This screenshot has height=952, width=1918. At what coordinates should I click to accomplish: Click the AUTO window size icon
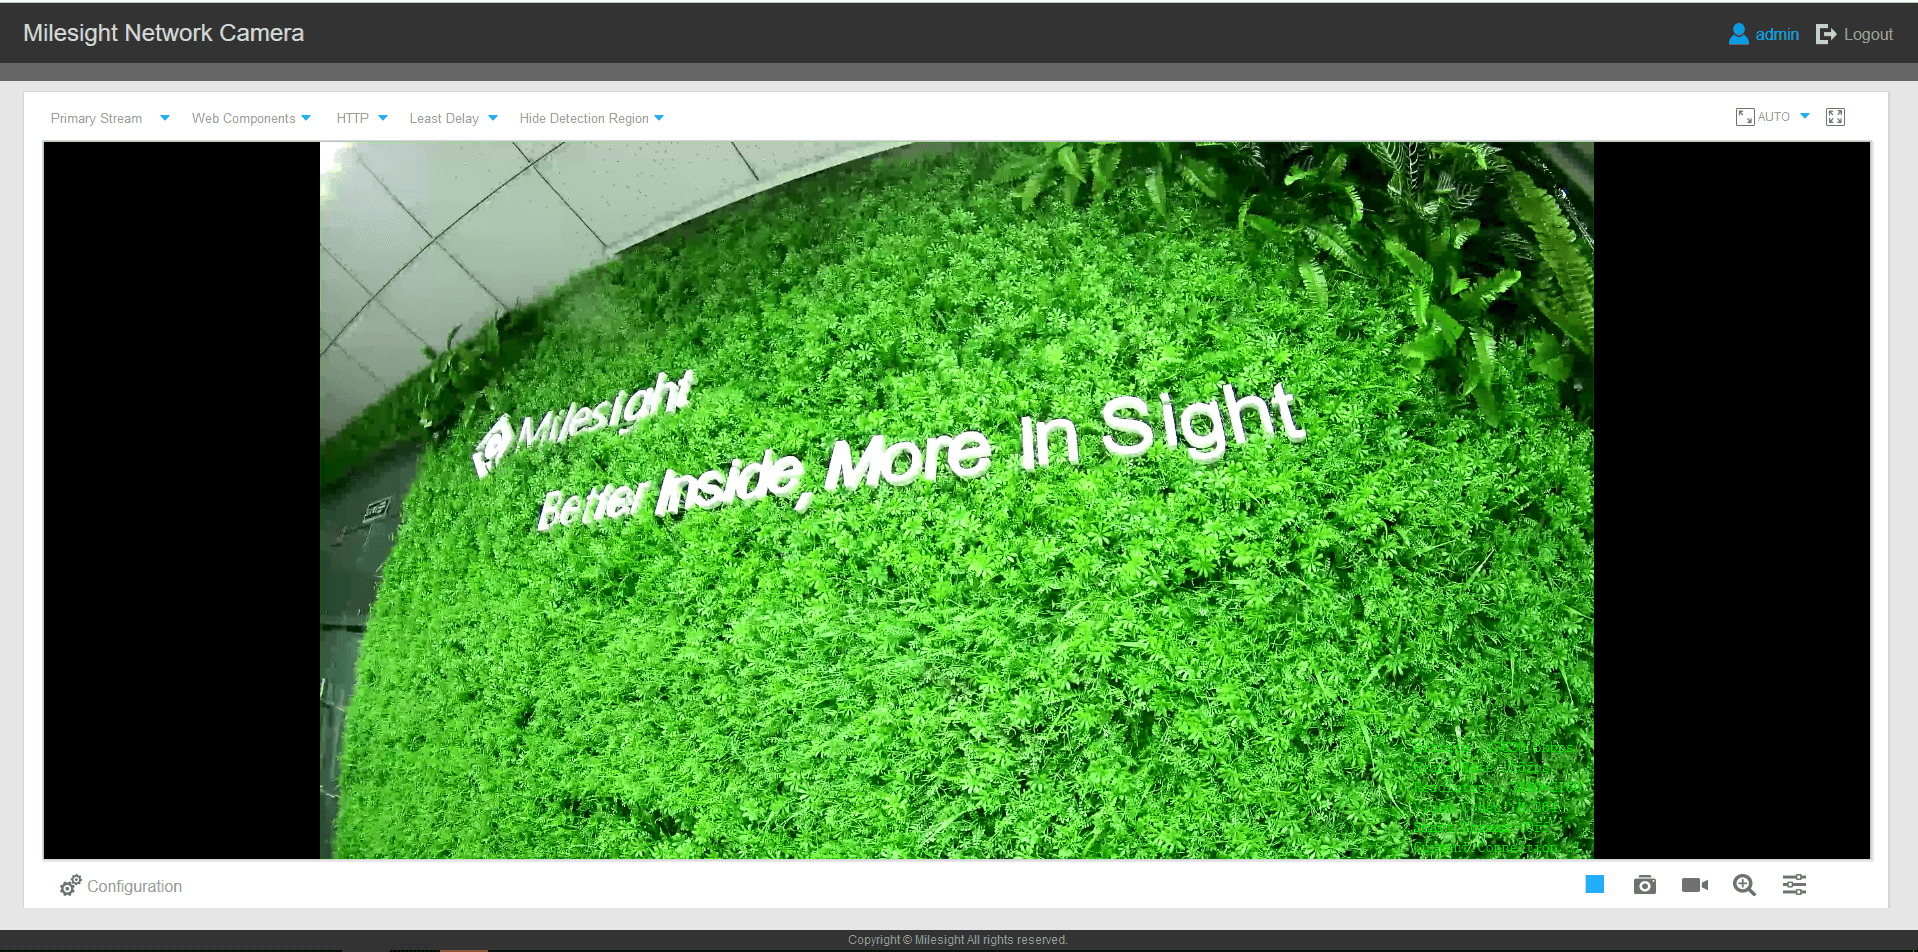pos(1745,117)
